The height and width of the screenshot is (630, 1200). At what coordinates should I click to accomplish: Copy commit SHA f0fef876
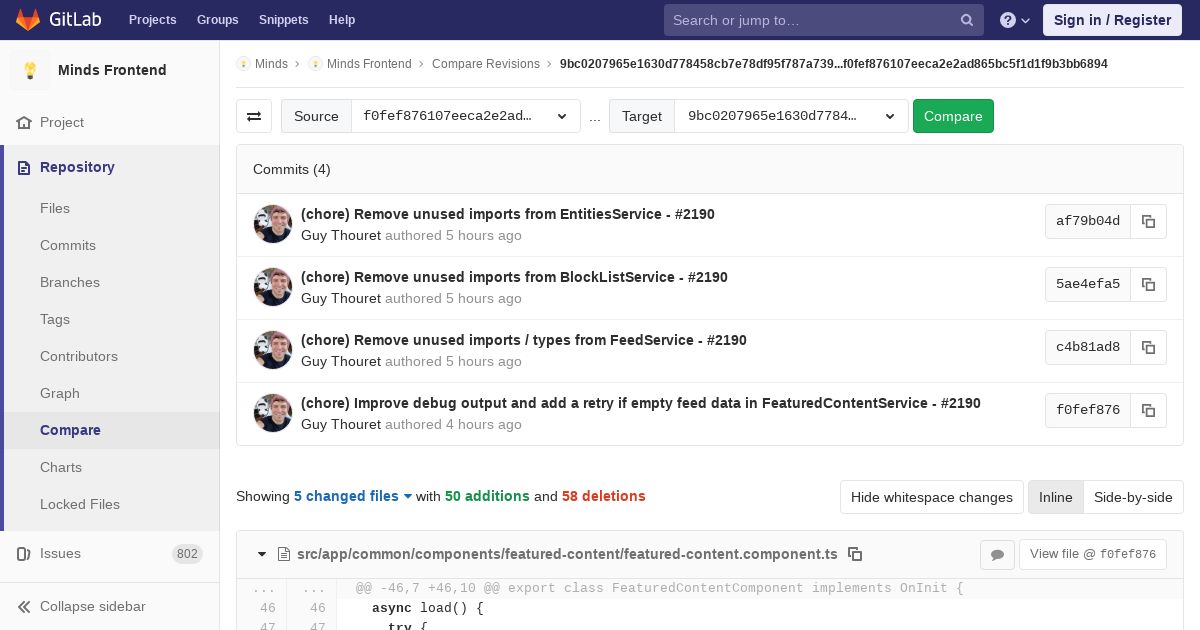point(1148,410)
